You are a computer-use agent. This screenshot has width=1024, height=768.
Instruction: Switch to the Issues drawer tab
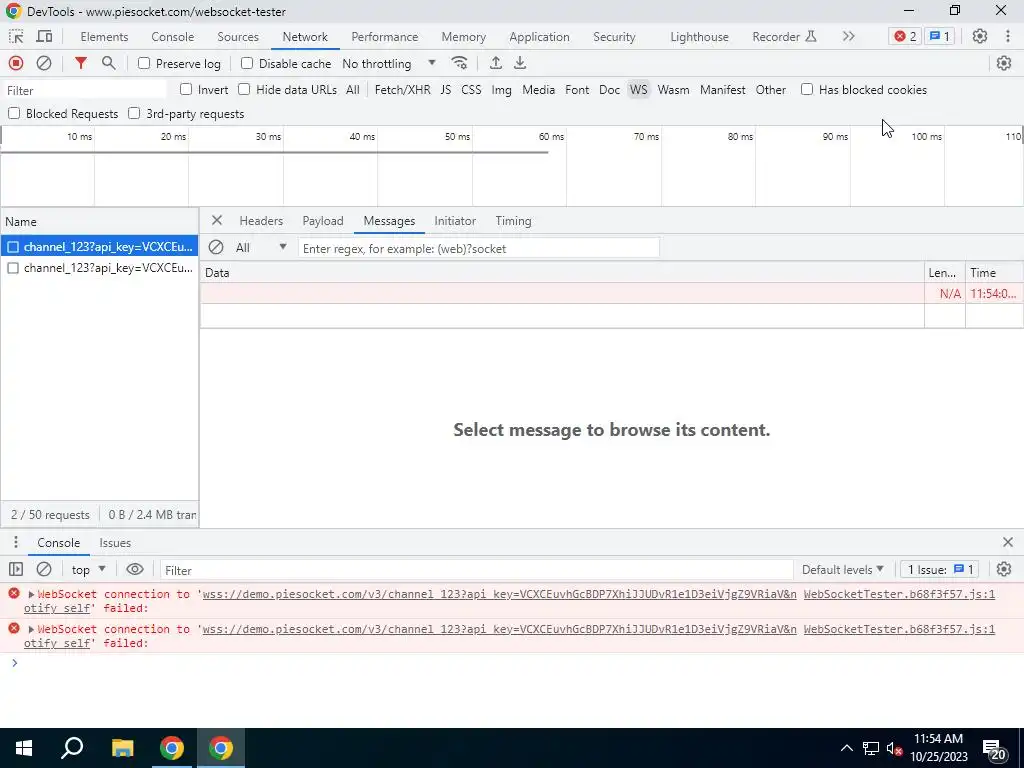(115, 543)
